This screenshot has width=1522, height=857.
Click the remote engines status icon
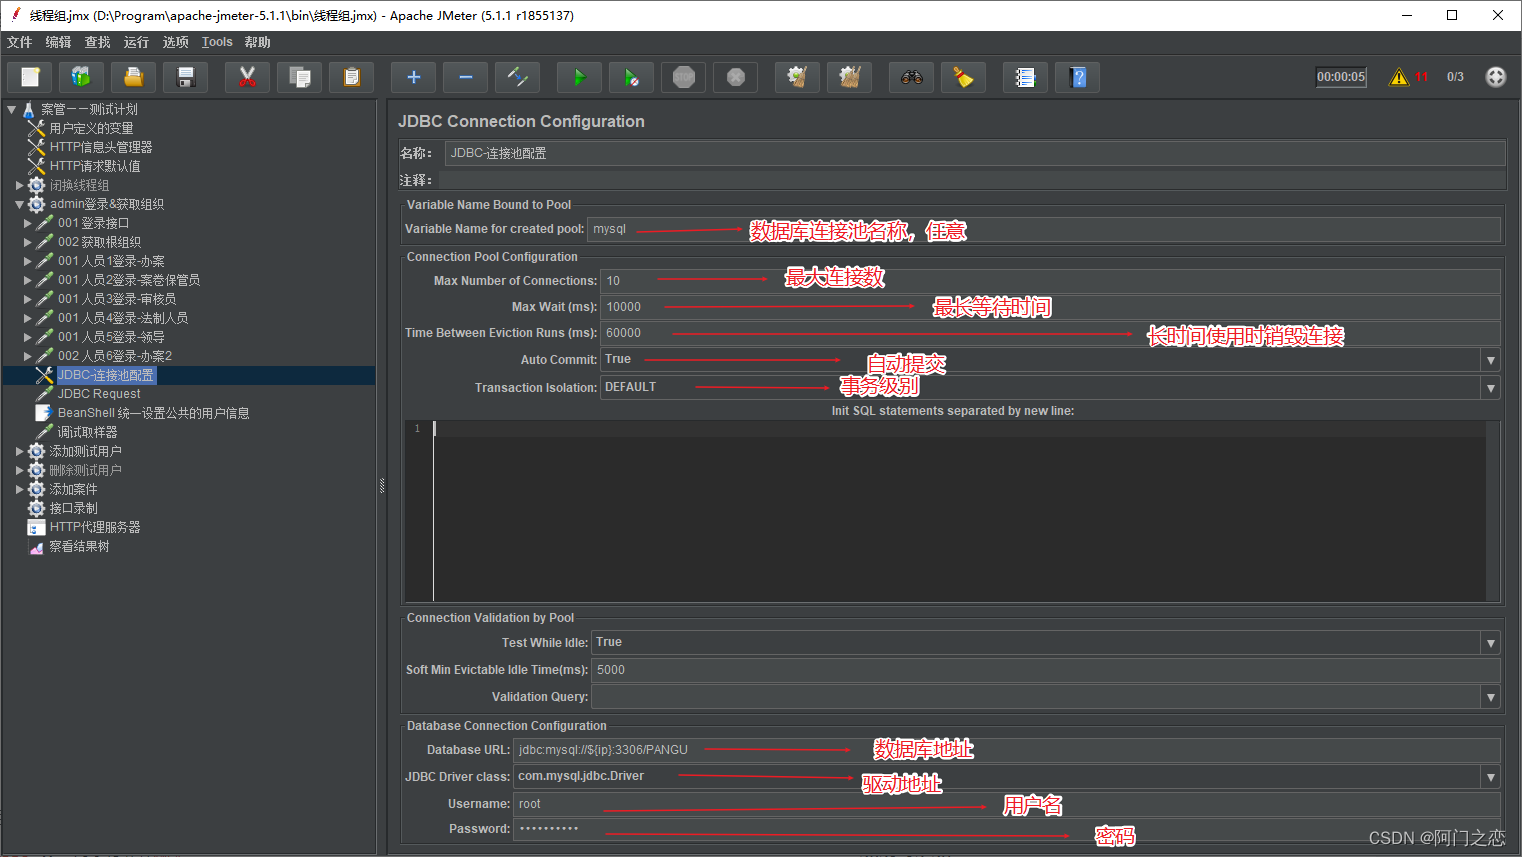click(1496, 77)
